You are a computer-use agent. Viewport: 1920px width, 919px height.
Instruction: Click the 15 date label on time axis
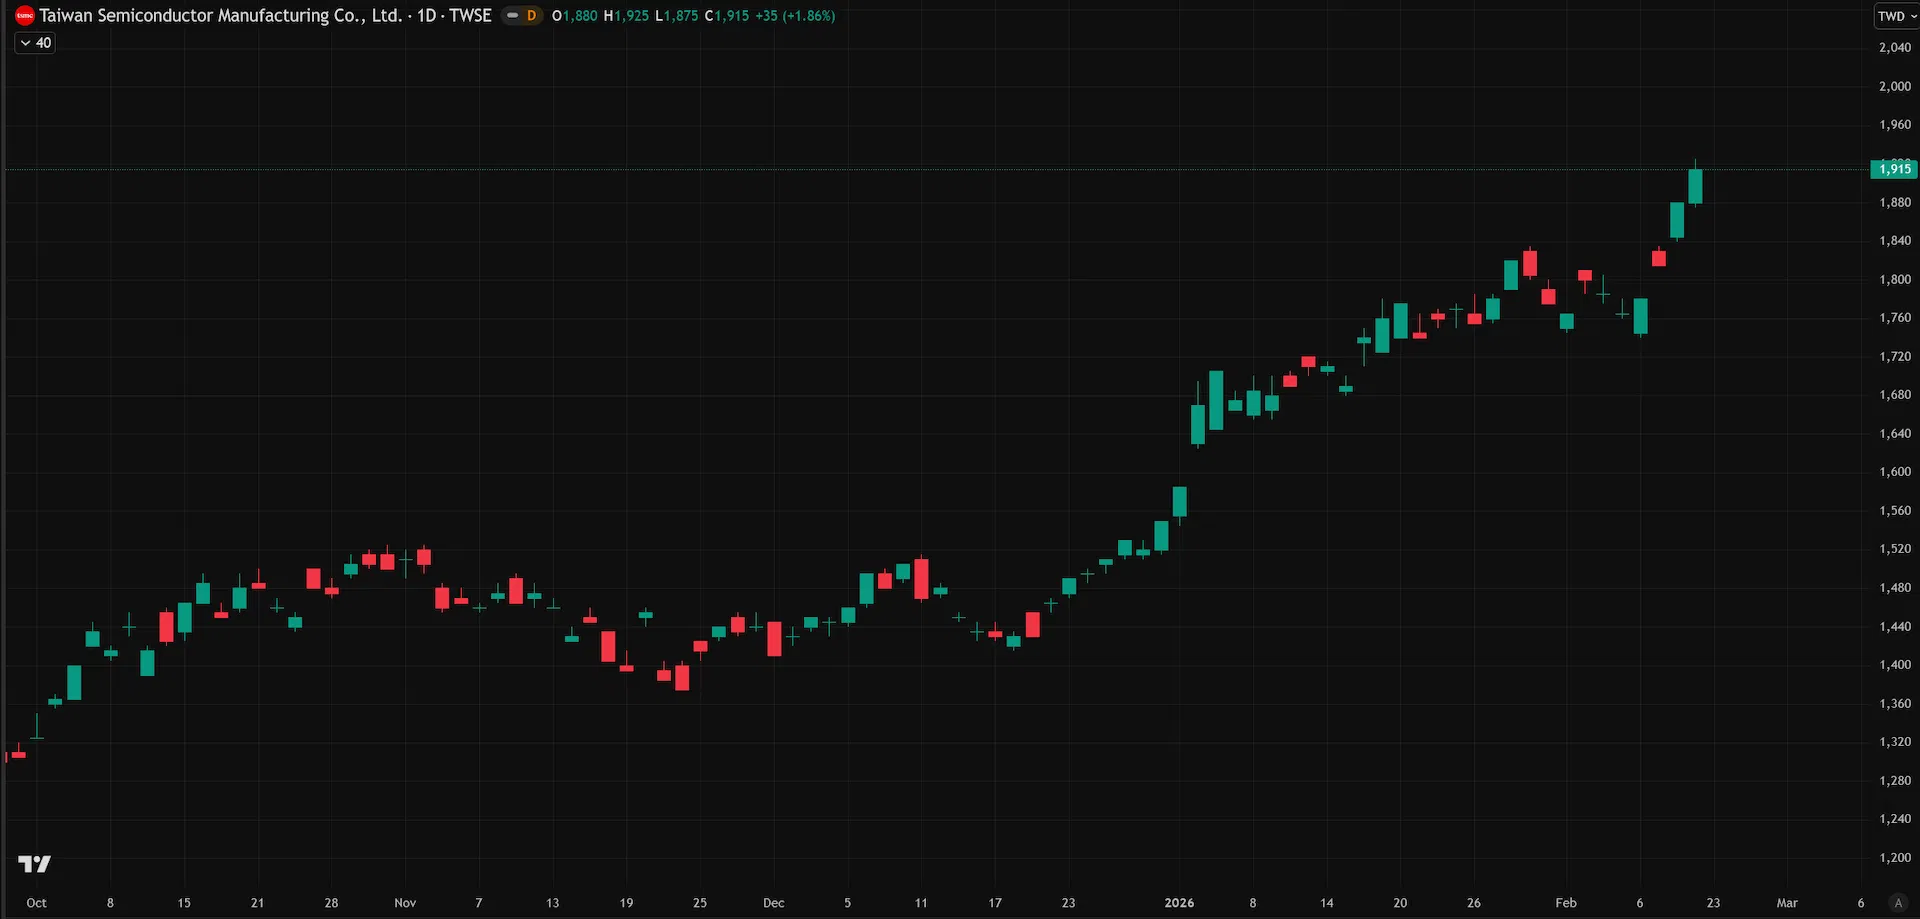184,903
